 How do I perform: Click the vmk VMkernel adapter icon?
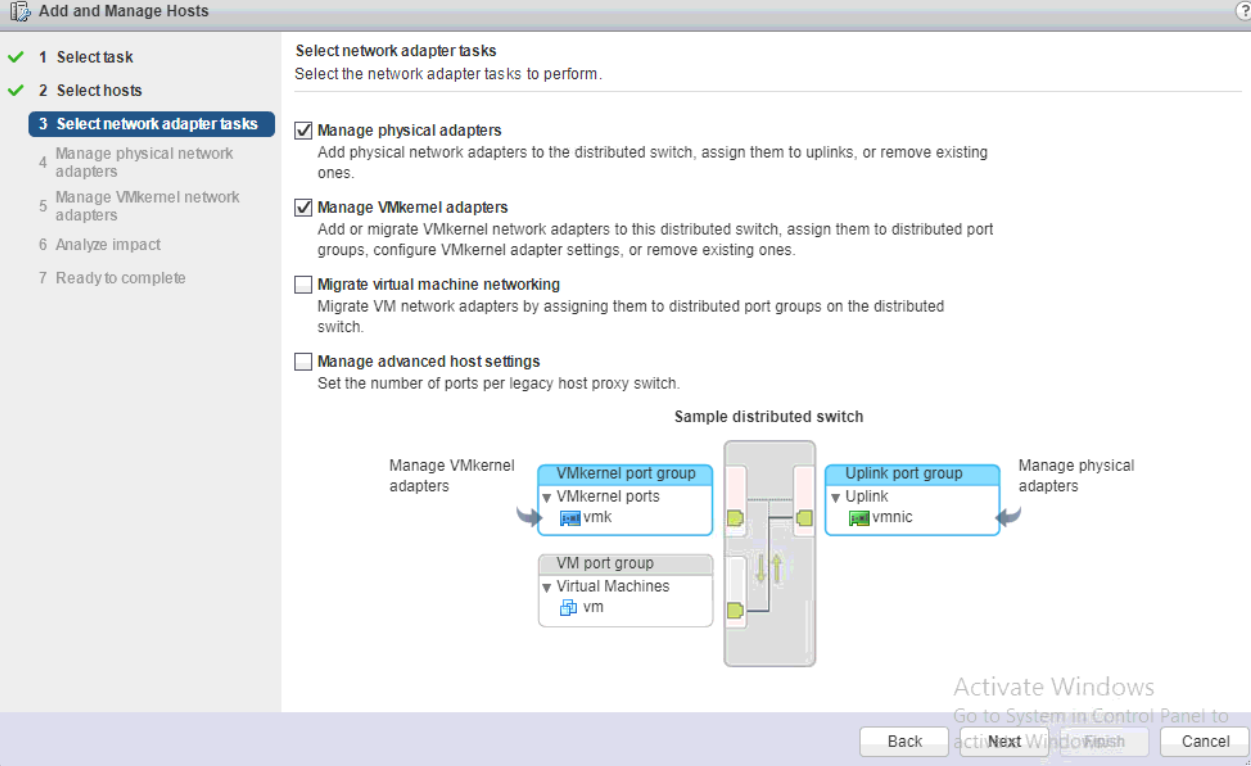(x=570, y=518)
